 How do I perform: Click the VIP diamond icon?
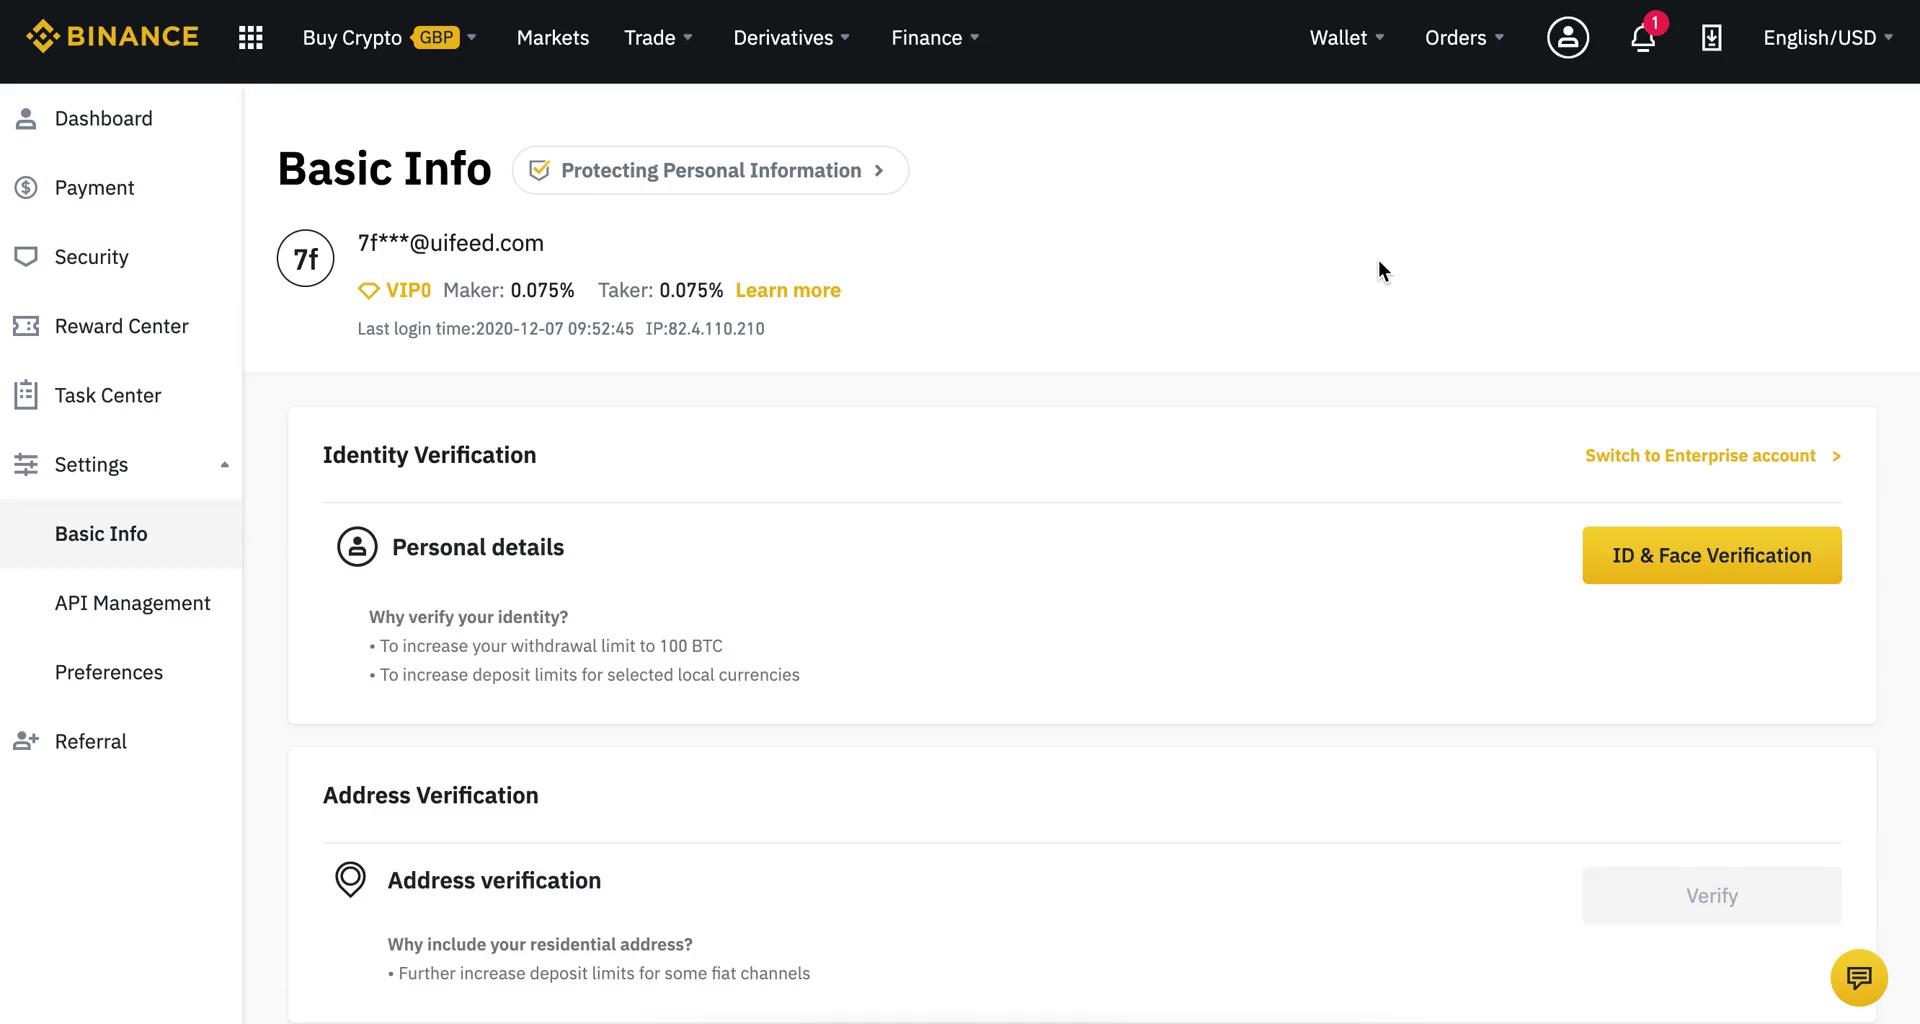369,291
